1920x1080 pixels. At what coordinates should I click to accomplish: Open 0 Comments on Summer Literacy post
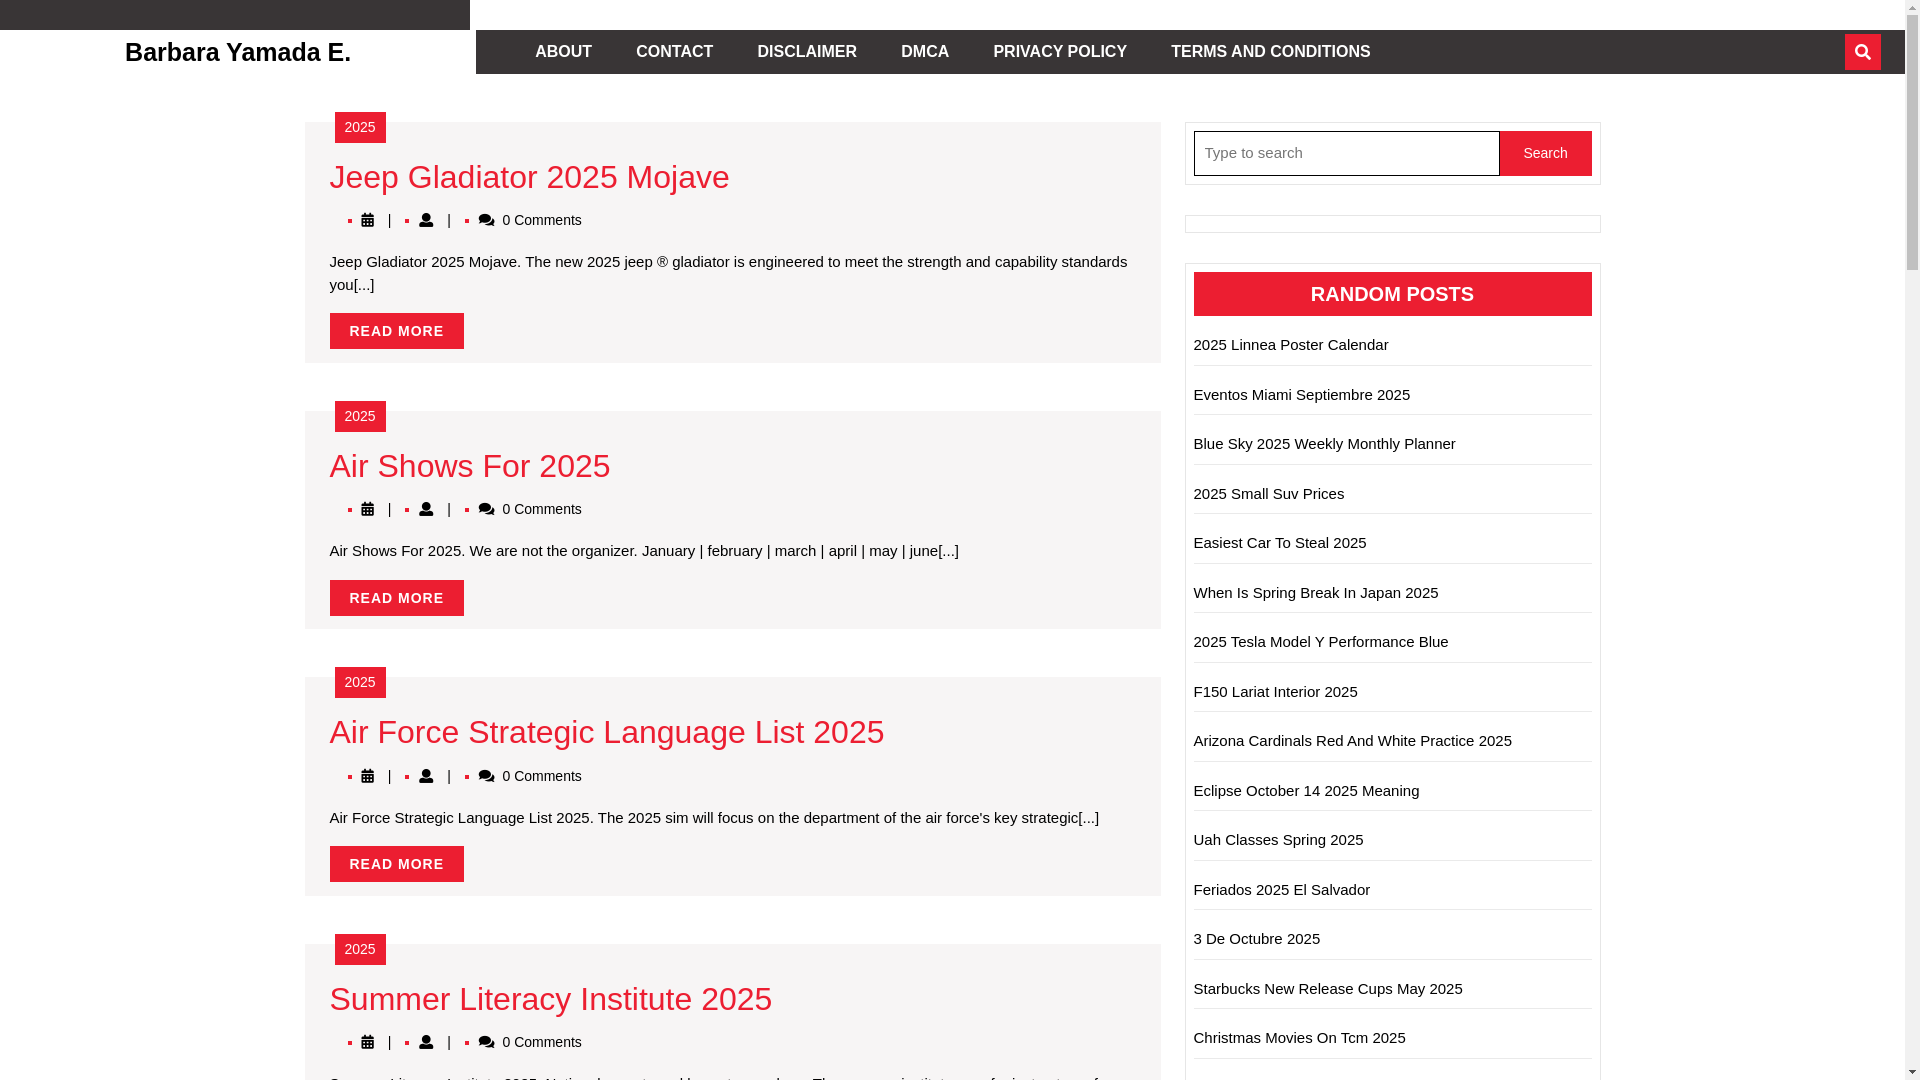542,1042
